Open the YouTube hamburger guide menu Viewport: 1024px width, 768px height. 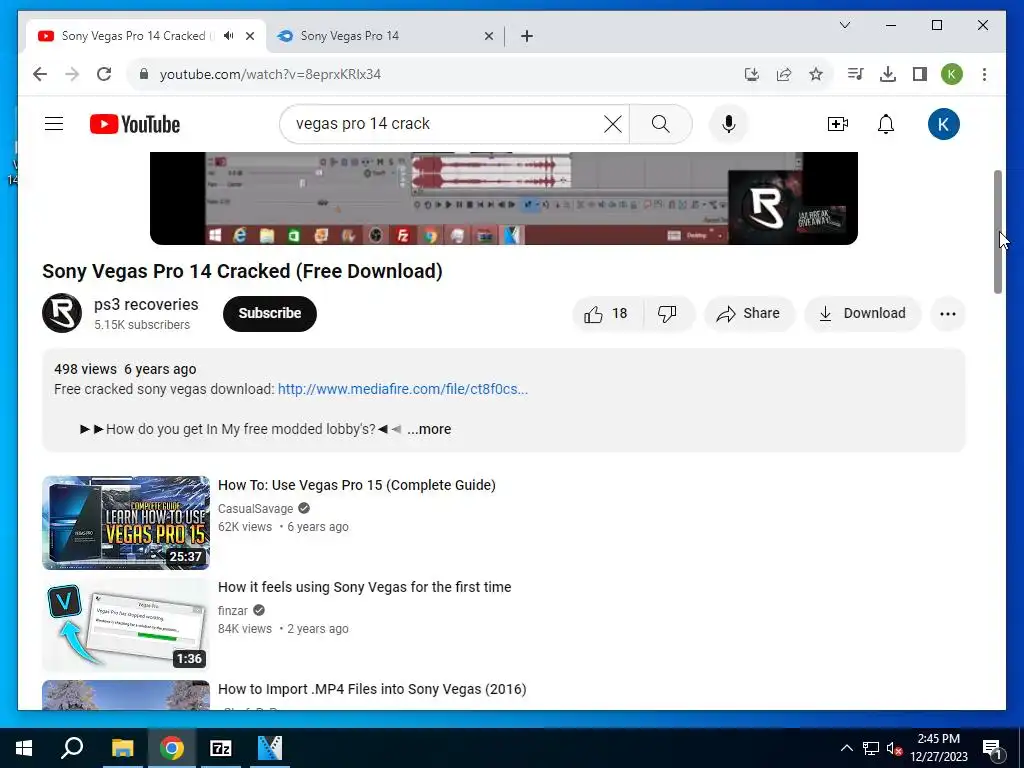54,123
